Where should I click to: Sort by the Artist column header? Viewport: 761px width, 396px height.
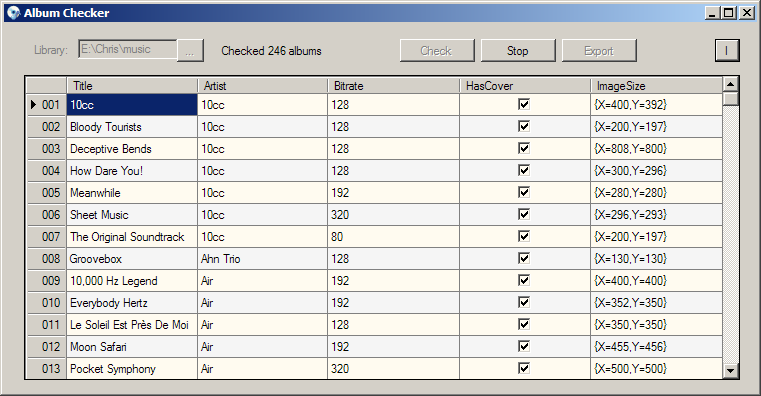(263, 86)
